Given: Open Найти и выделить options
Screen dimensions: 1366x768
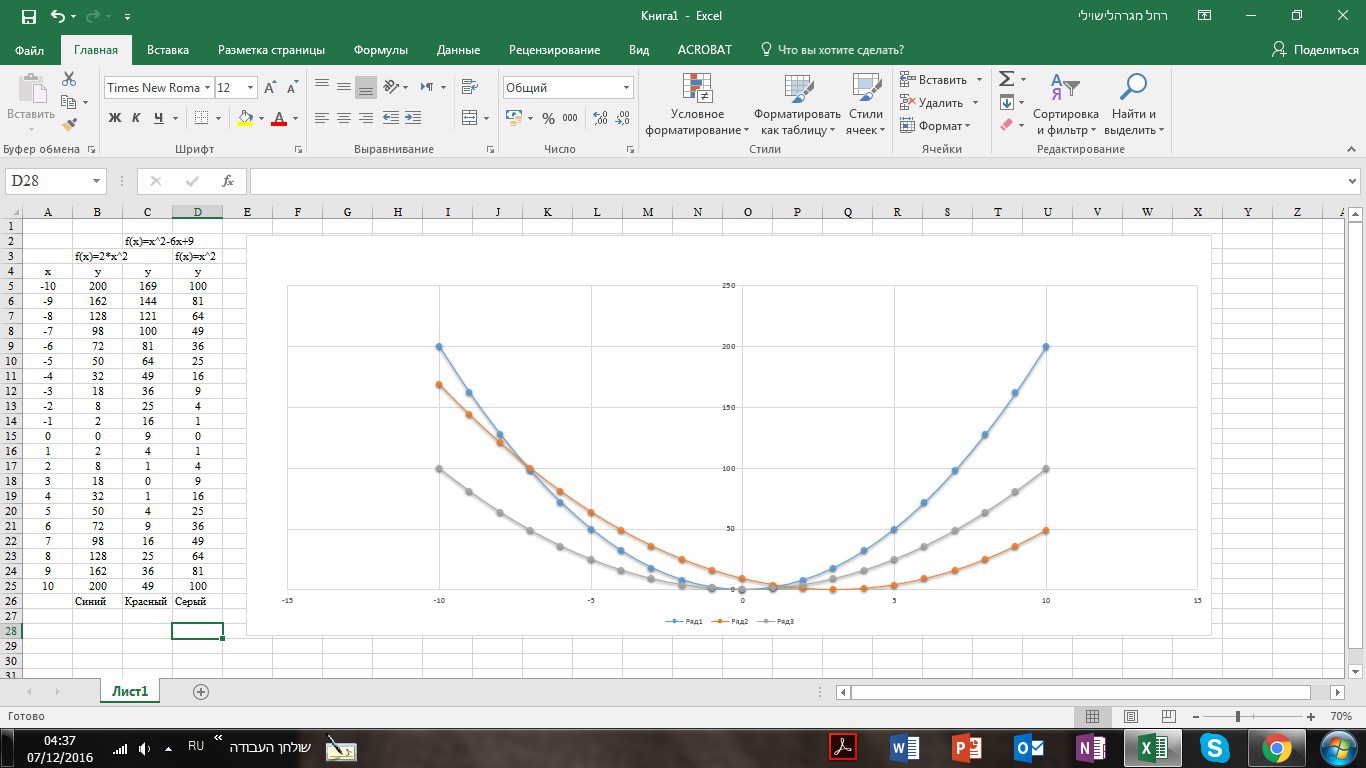Looking at the screenshot, I should [1134, 105].
